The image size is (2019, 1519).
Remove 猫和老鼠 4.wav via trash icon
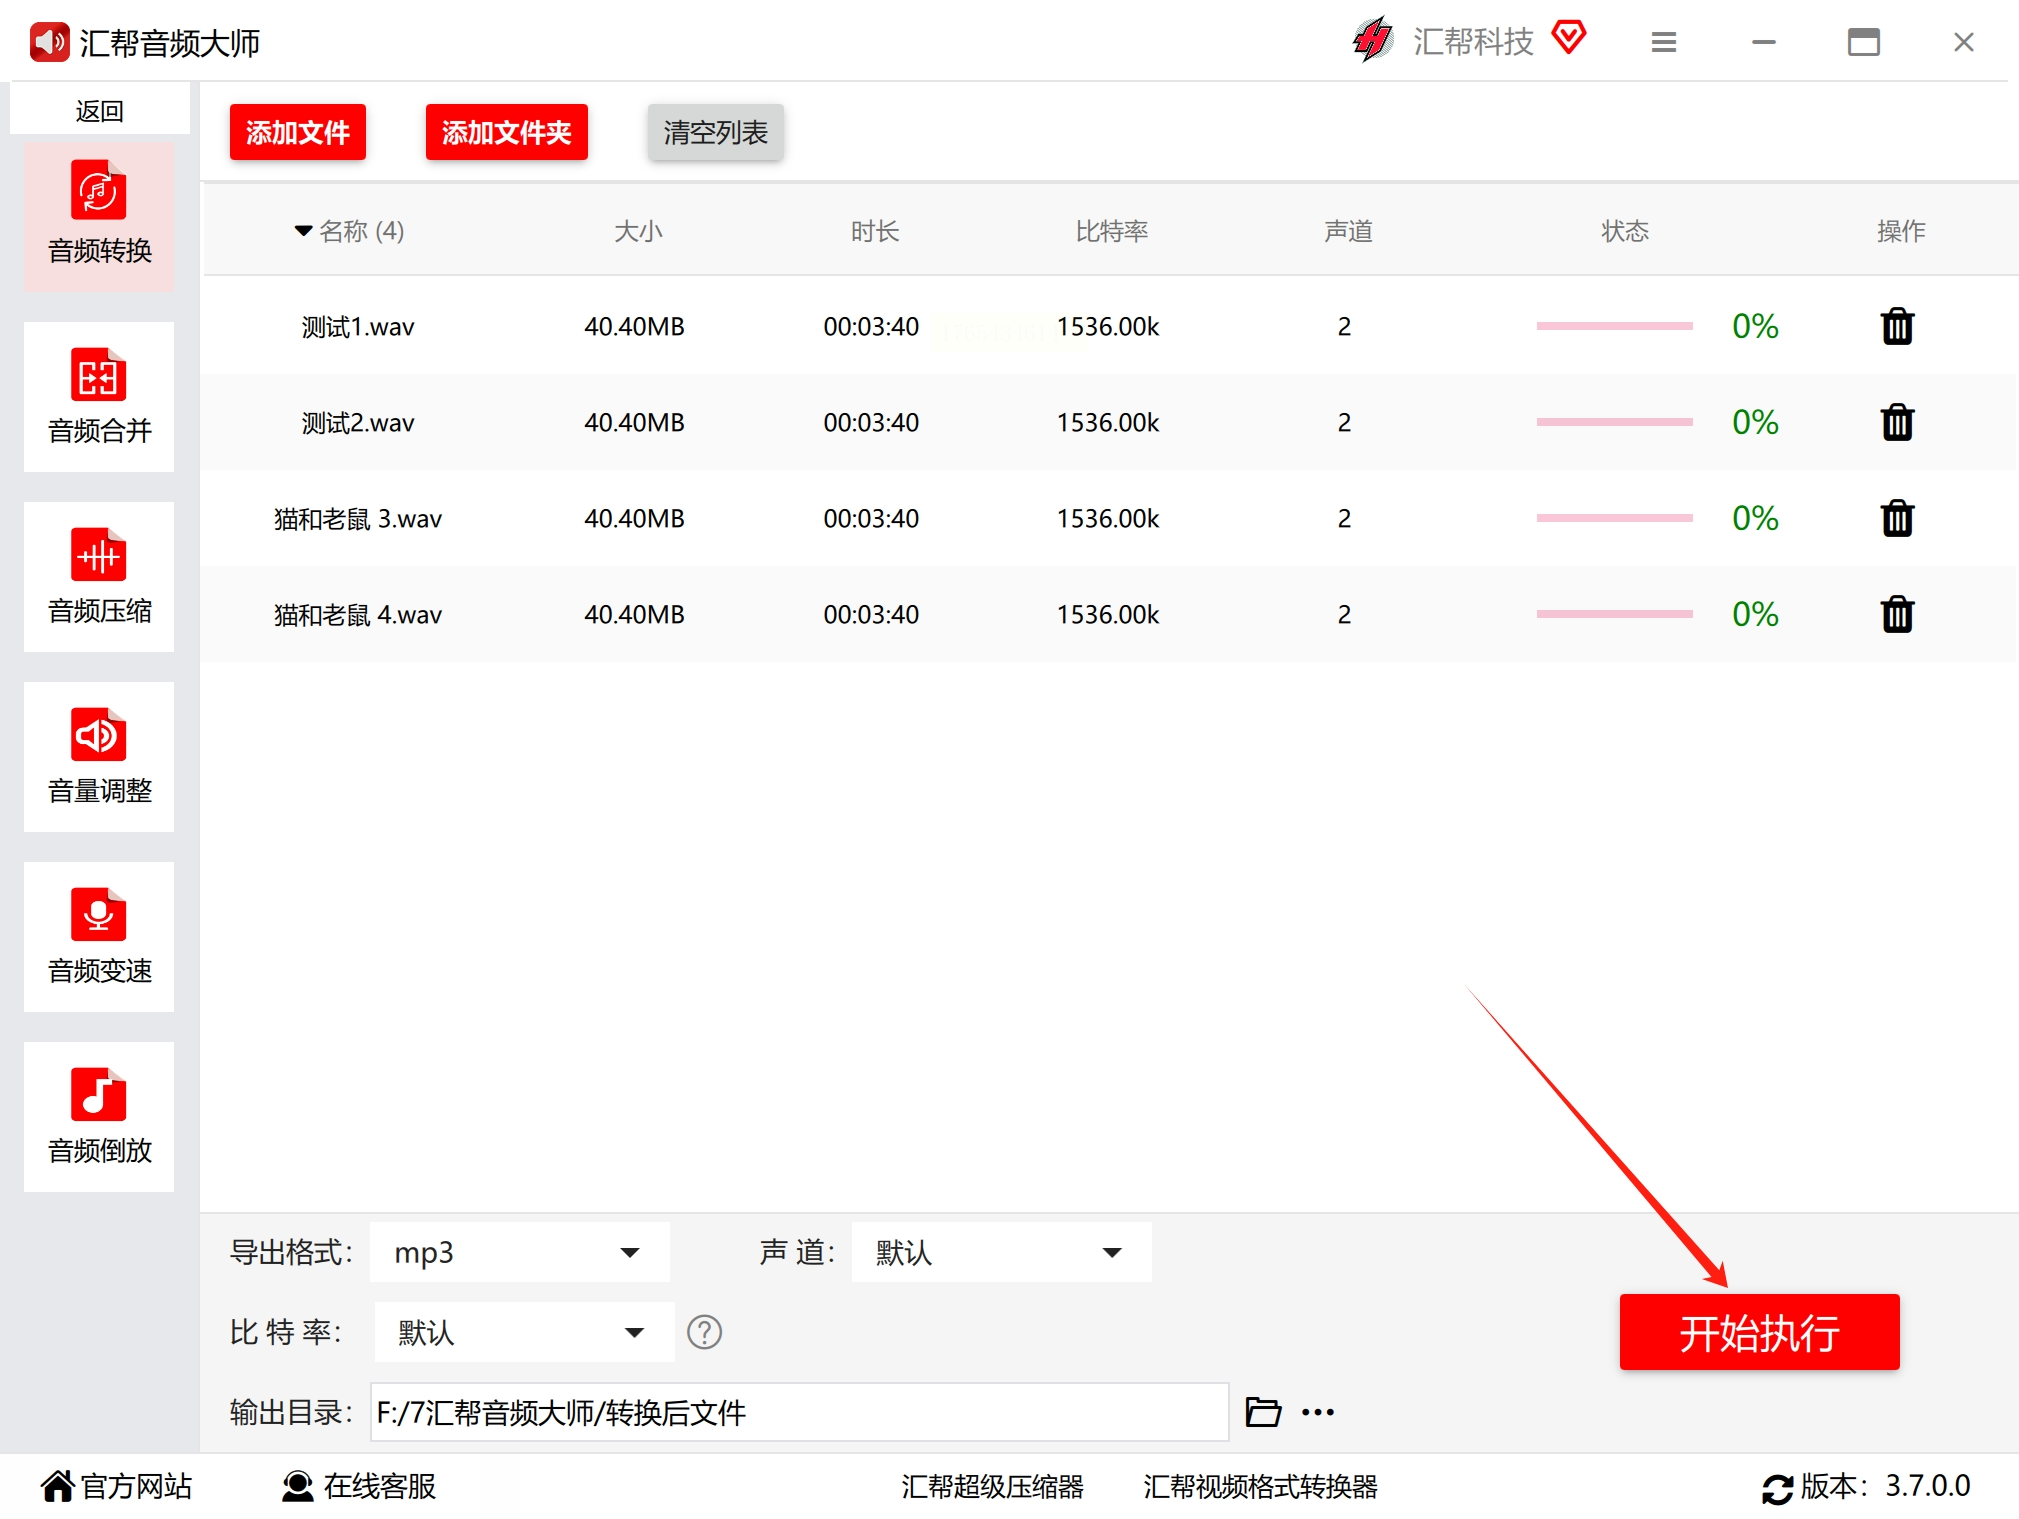[1896, 614]
